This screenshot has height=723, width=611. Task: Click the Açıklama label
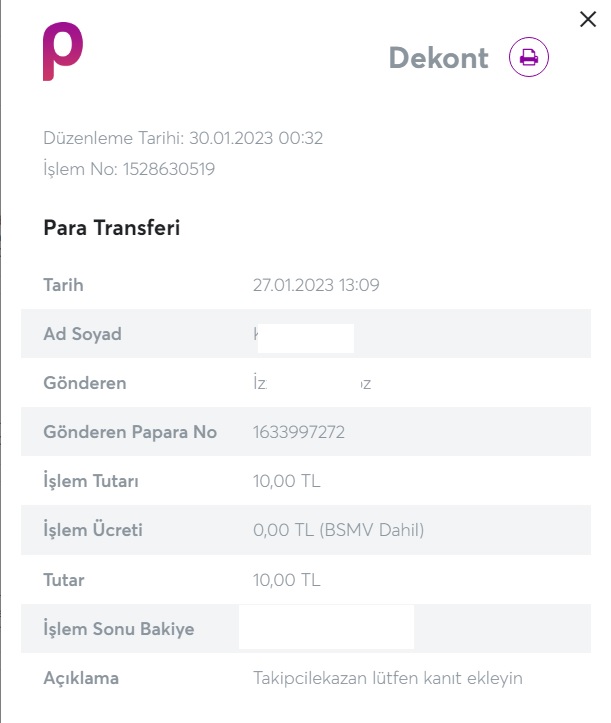point(81,677)
